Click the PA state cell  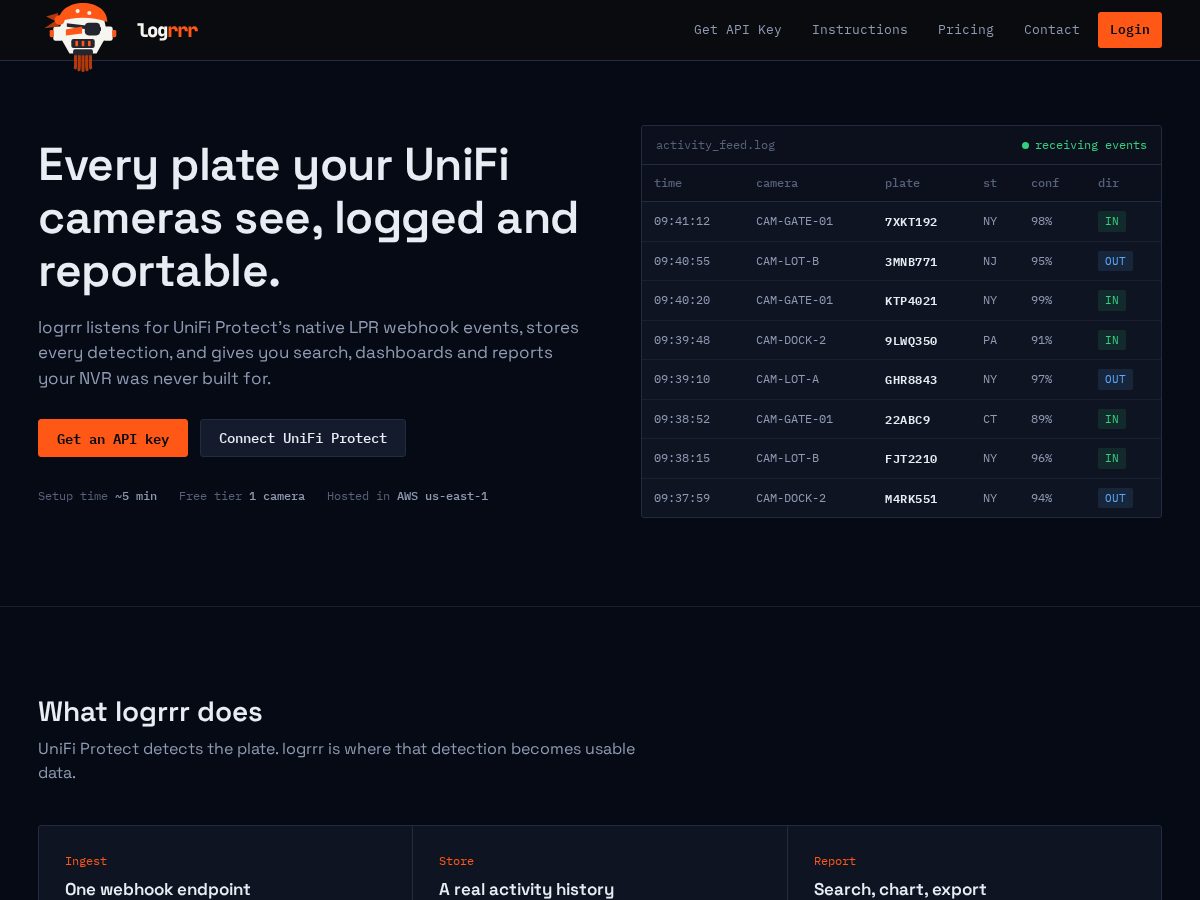[x=990, y=340]
